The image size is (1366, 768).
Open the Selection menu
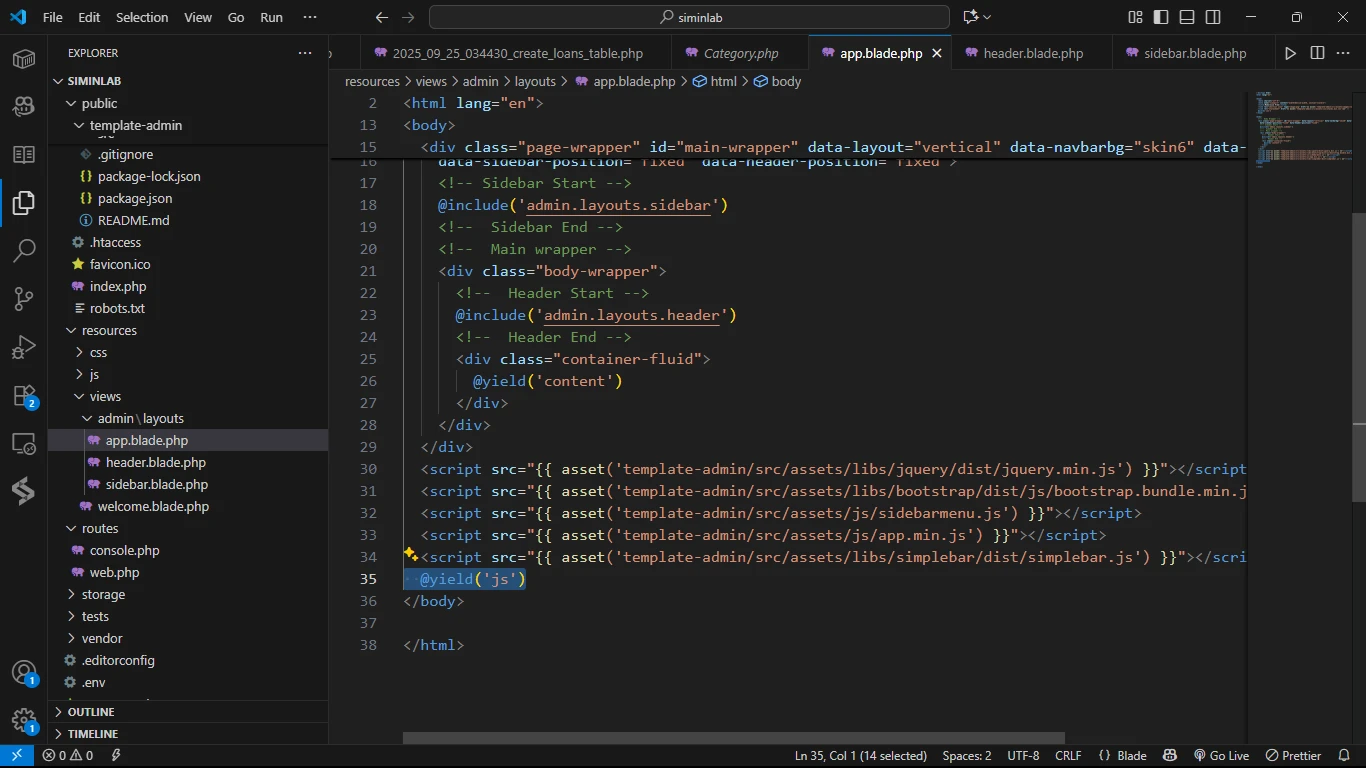[142, 17]
